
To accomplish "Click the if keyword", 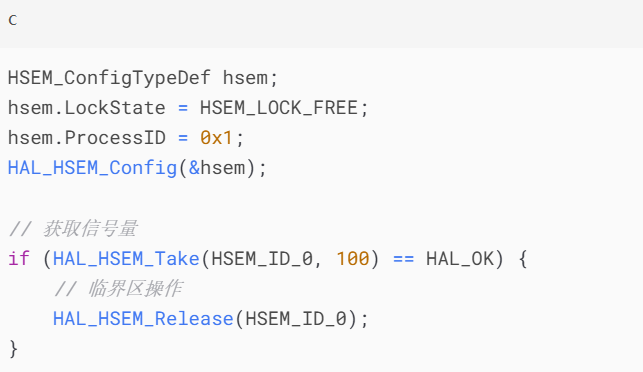I will 19,258.
